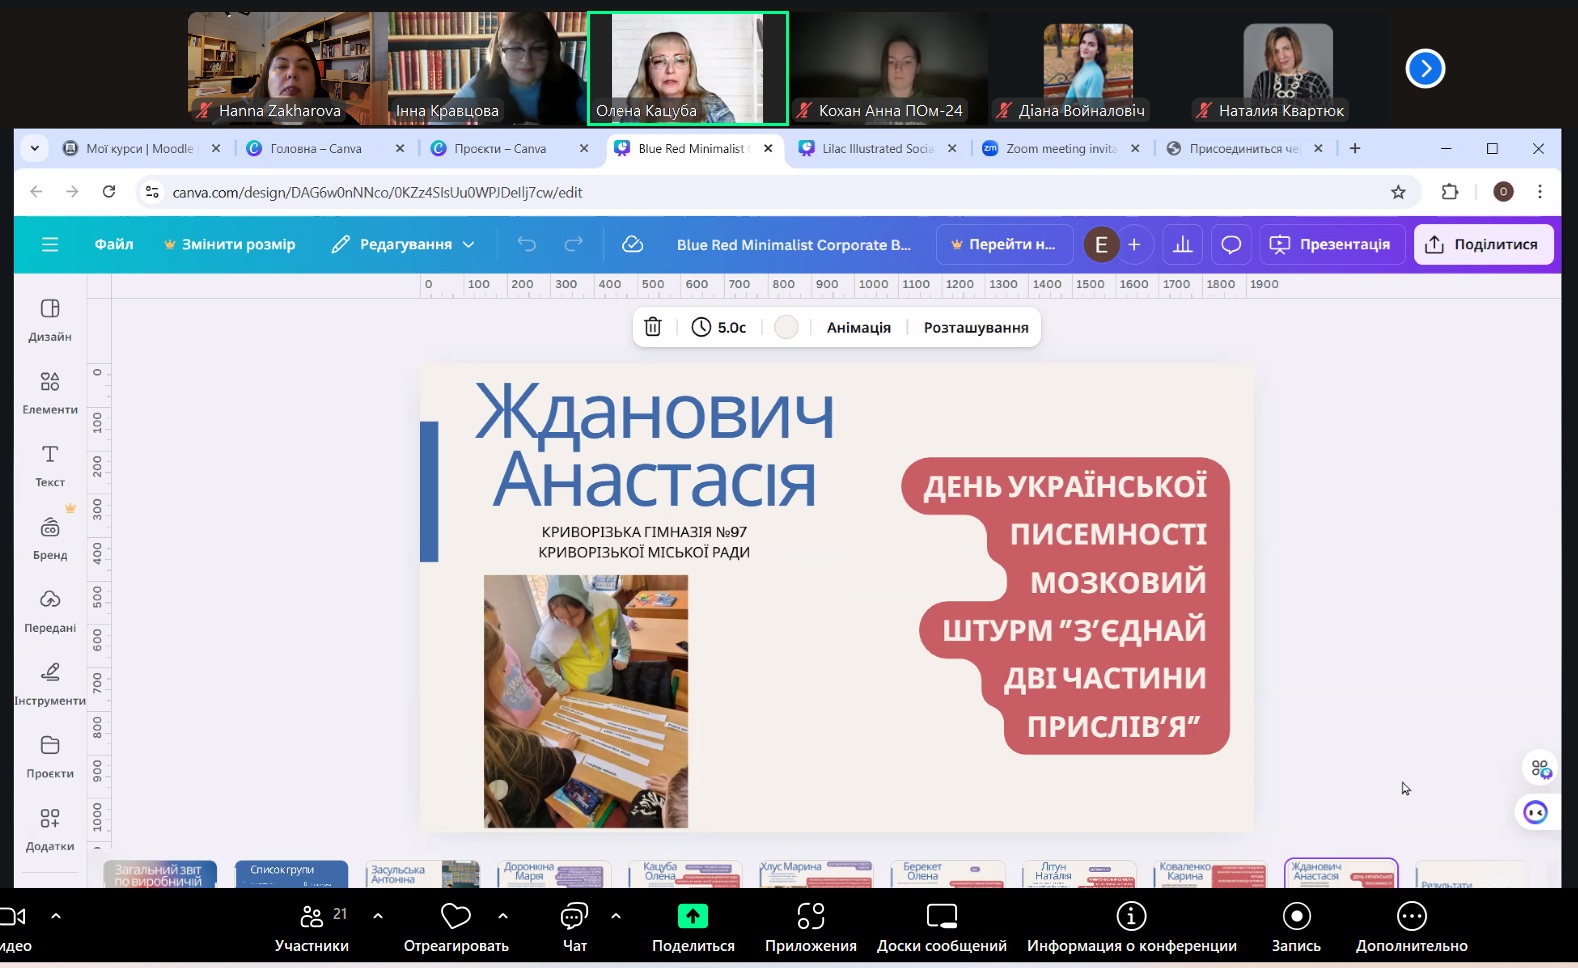Switch to the Головна – Canva tab
1578x968 pixels.
point(316,148)
